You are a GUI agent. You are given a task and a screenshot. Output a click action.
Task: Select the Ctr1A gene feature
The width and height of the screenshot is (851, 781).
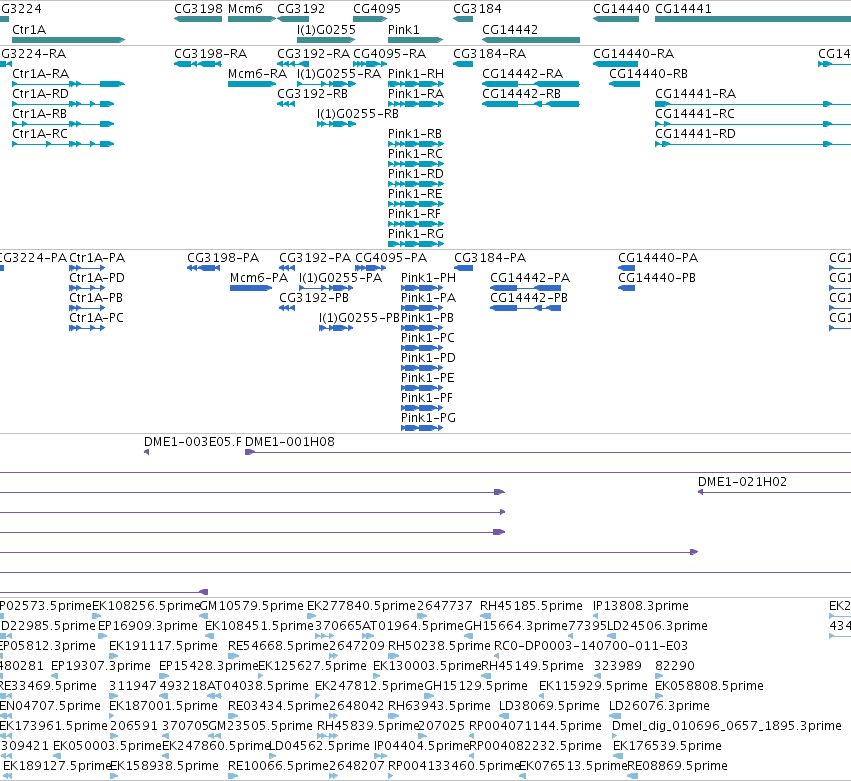(x=68, y=40)
